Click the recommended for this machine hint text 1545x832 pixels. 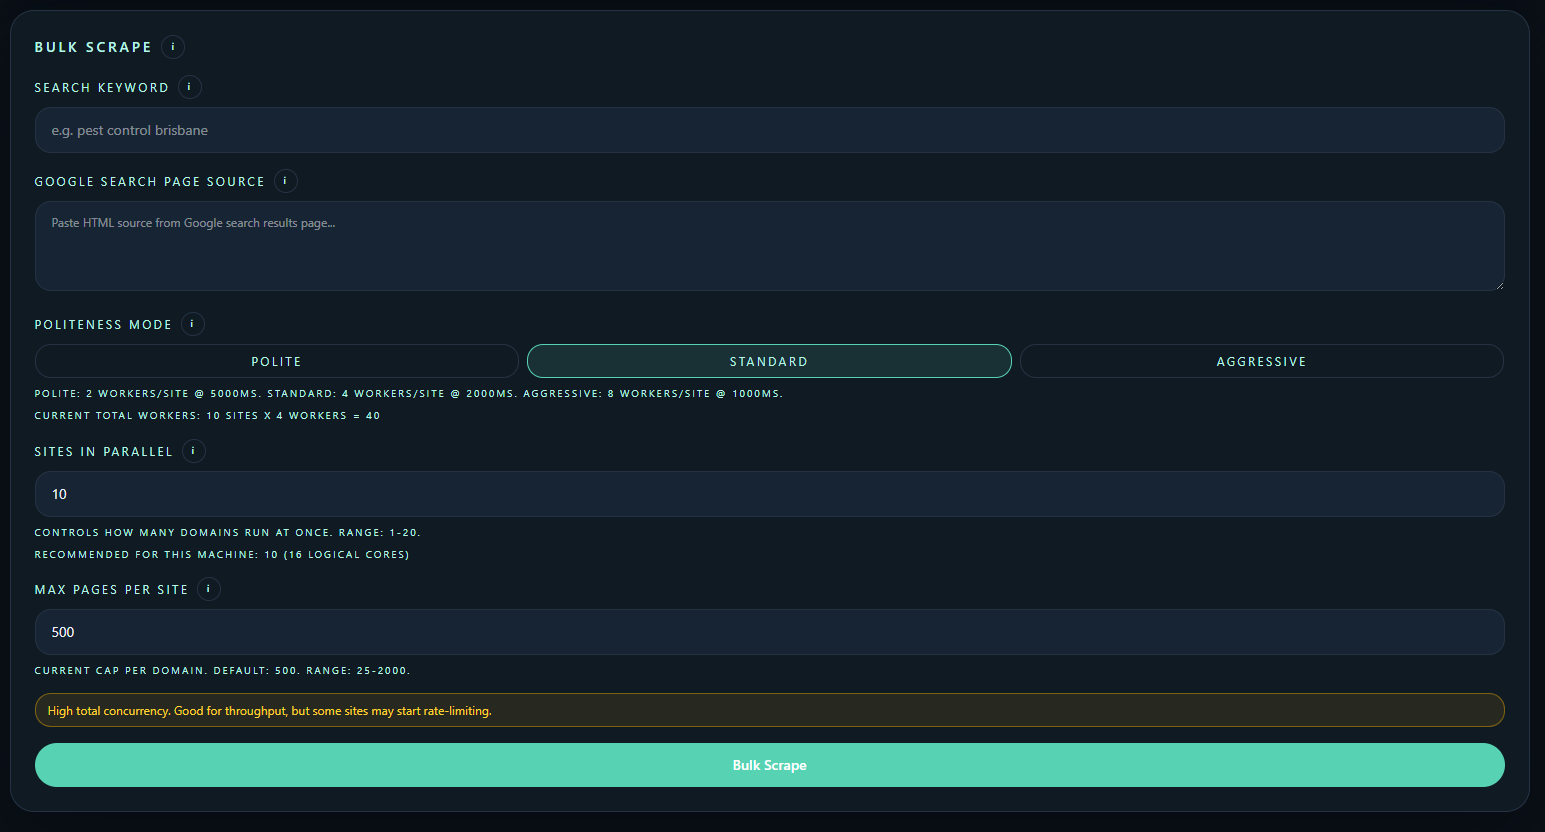pos(221,555)
